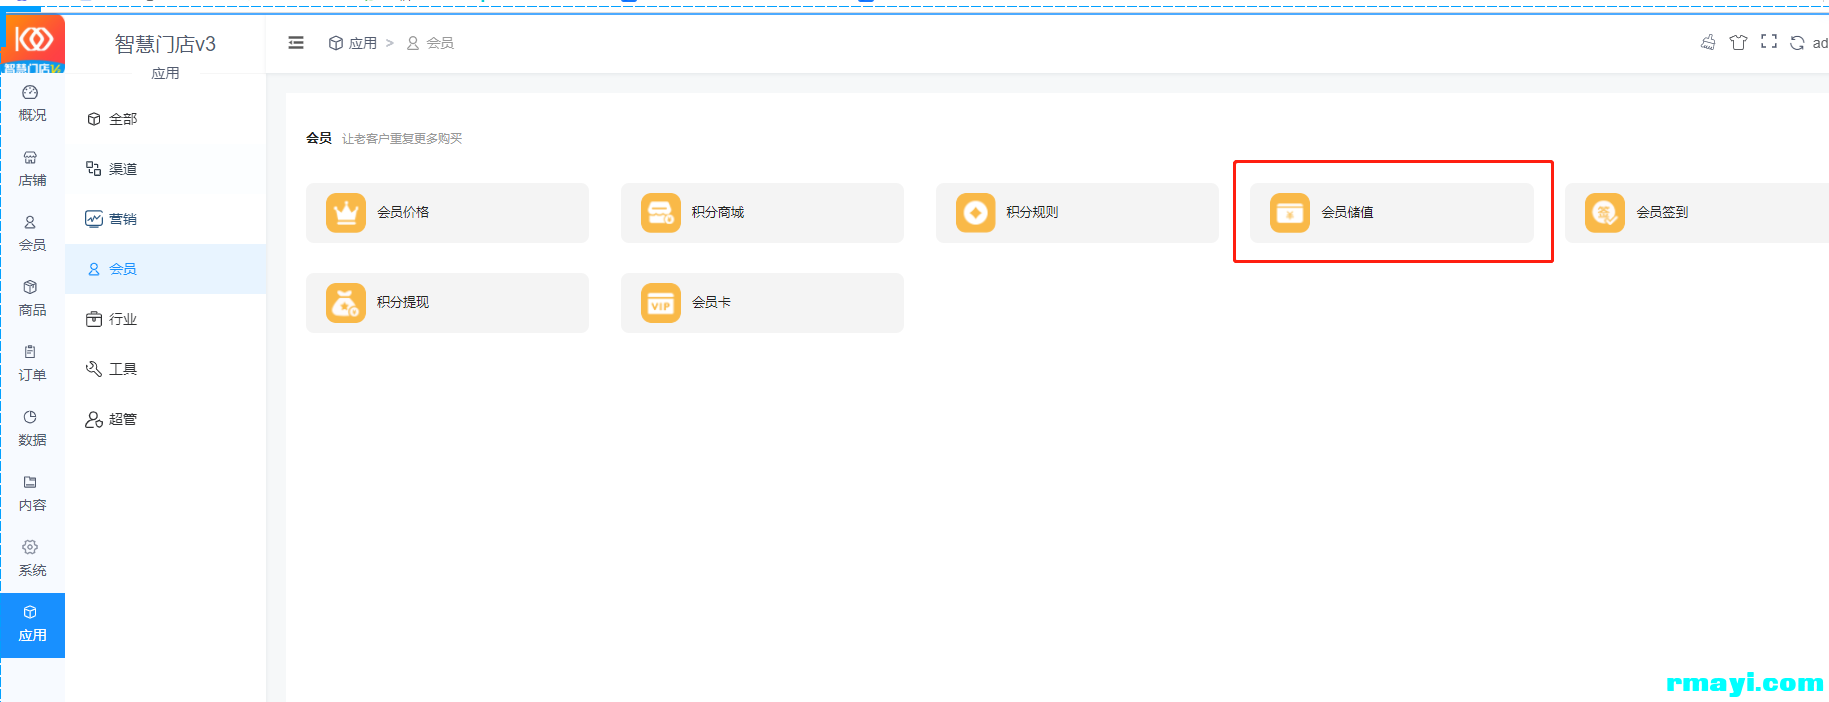Open the 数据 data section

click(x=32, y=428)
